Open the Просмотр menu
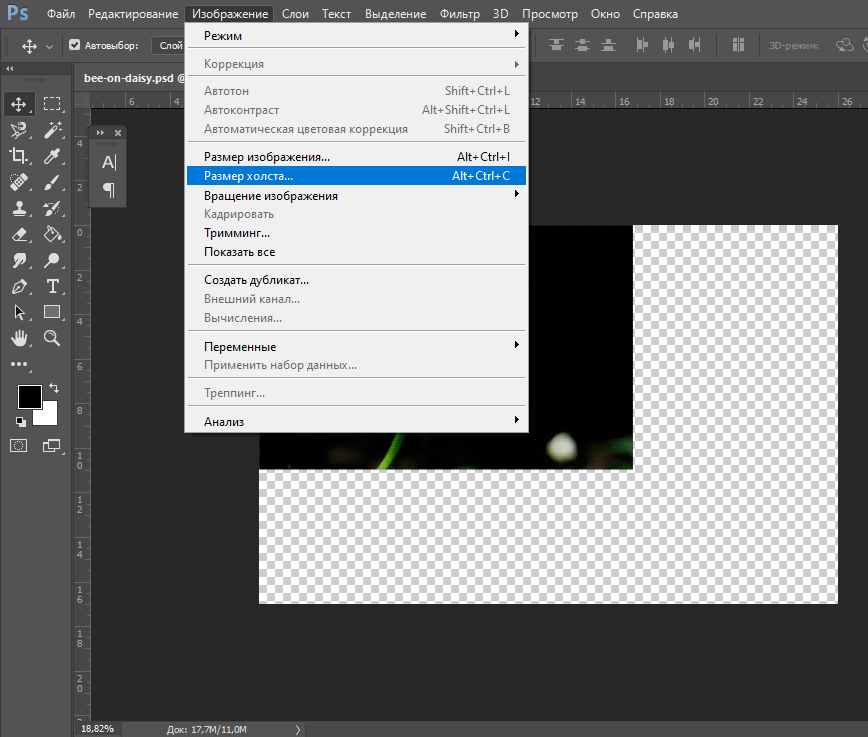Screen dimensions: 868x737 coord(550,14)
